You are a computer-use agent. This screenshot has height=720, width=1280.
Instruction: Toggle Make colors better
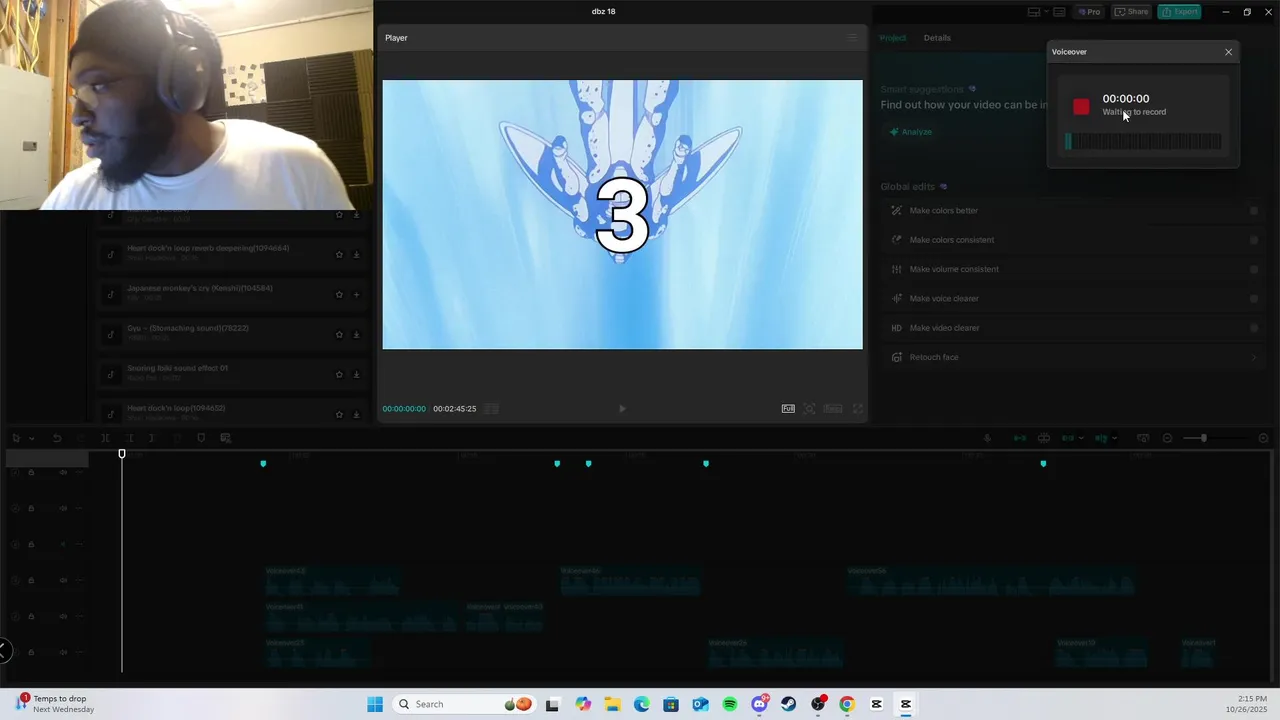[x=1253, y=211]
